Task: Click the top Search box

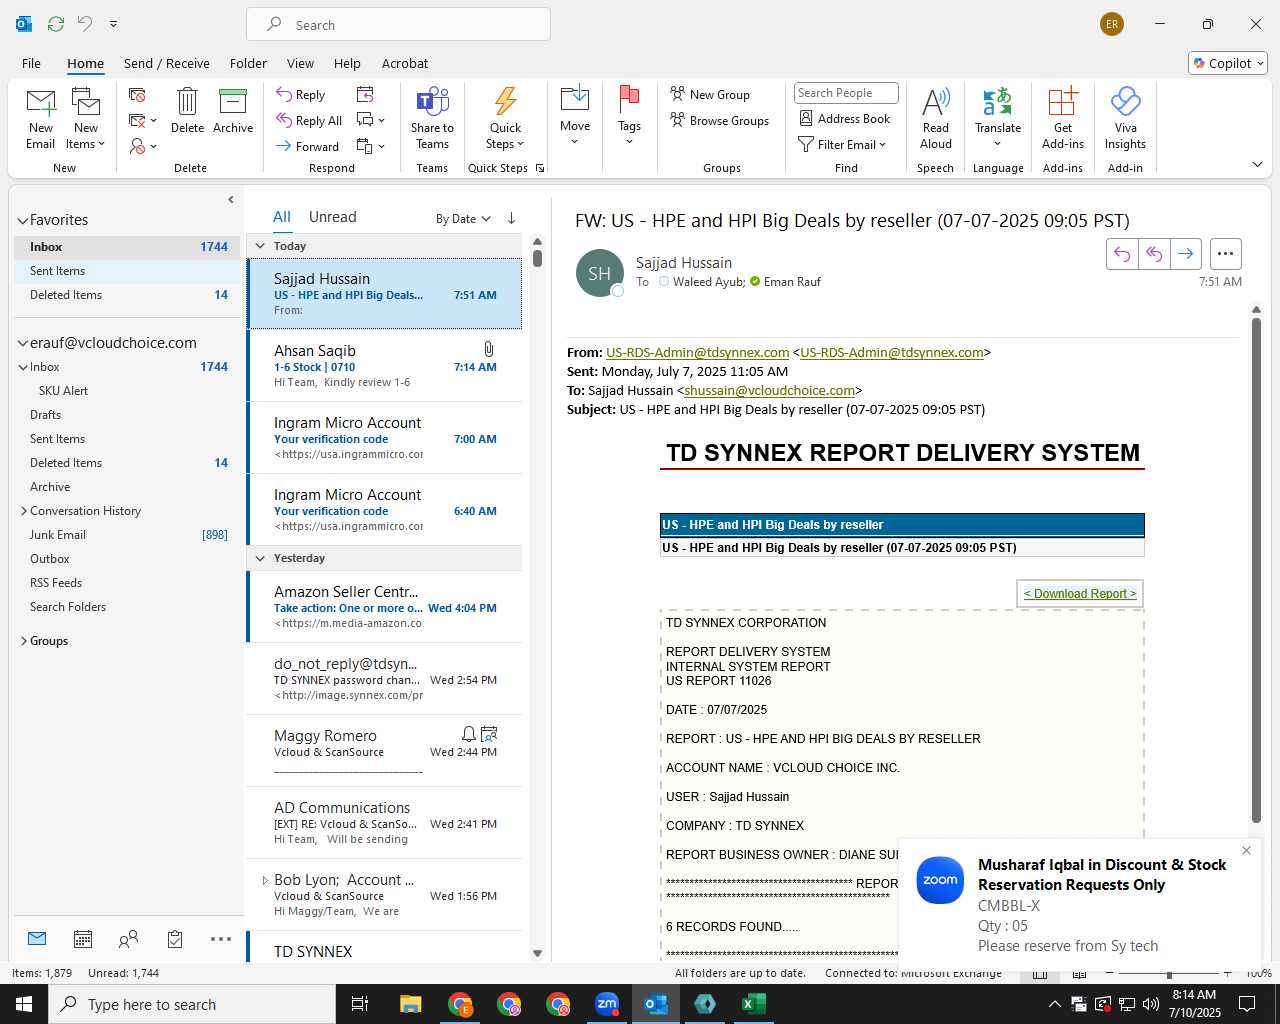Action: 398,25
